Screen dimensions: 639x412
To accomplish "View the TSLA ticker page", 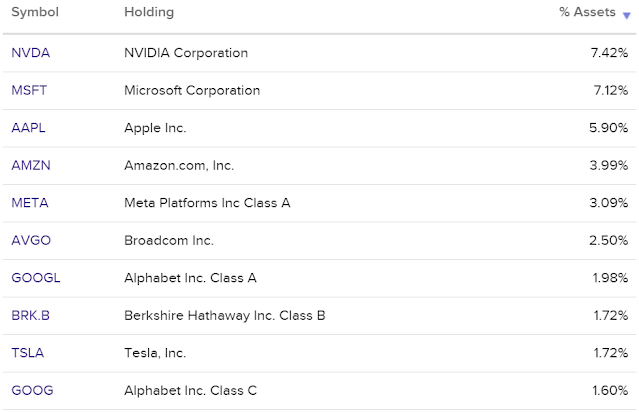I will click(27, 353).
